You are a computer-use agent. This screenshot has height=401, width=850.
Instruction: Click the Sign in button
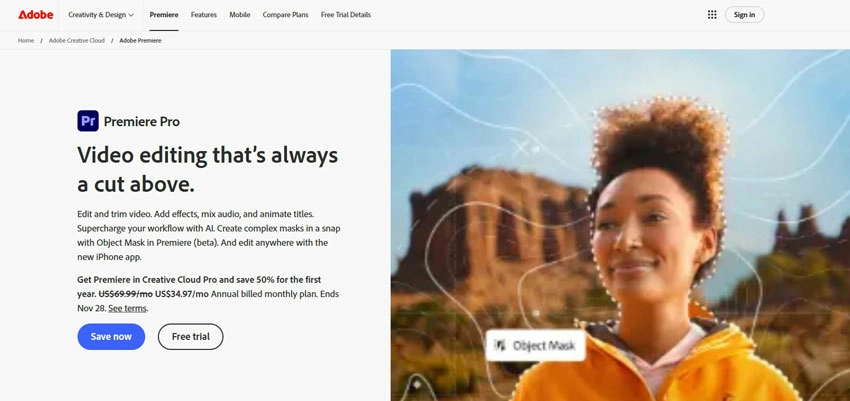(x=744, y=15)
